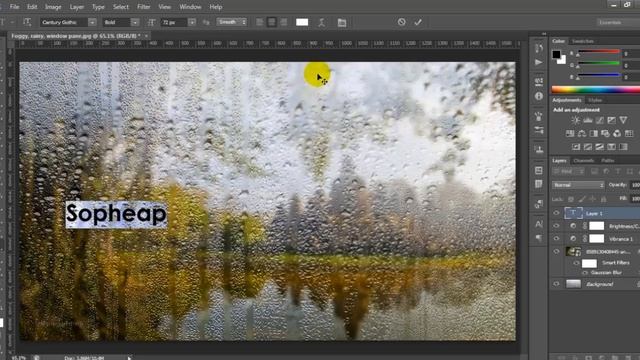This screenshot has height=360, width=640.
Task: Open the Century Gothic font family dropdown
Action: (x=93, y=22)
